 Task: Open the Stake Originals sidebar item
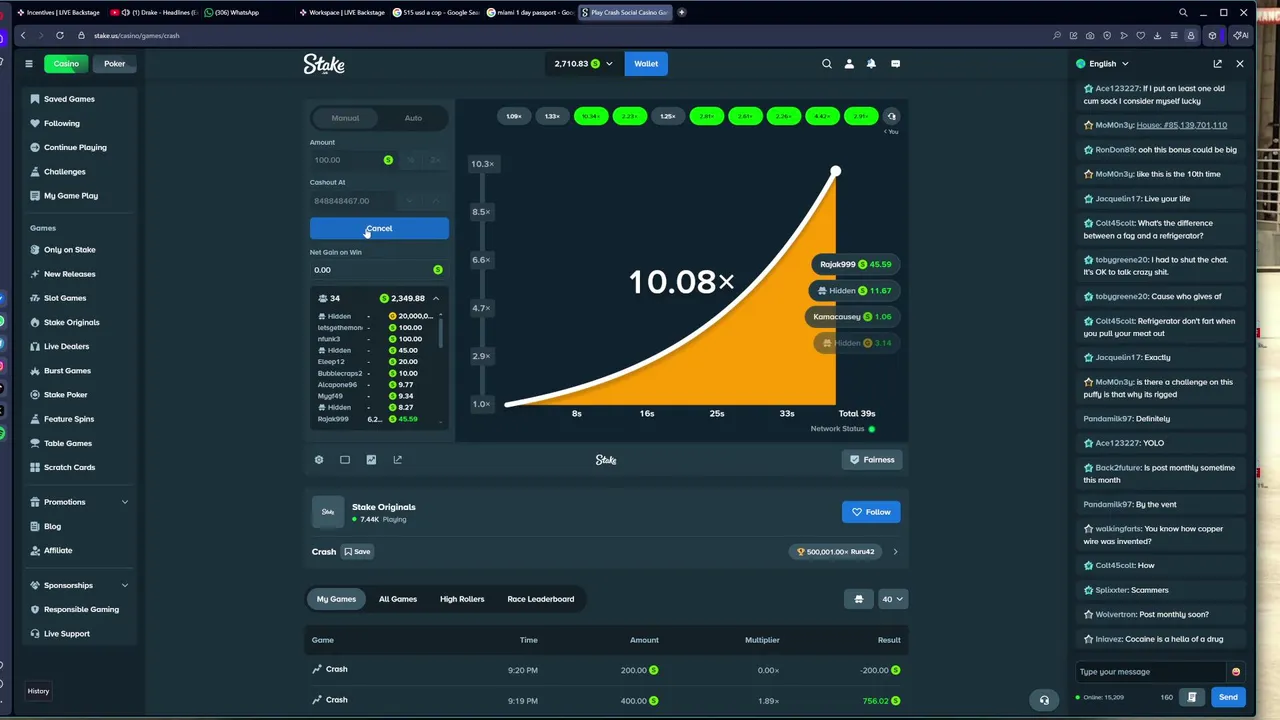click(x=71, y=322)
